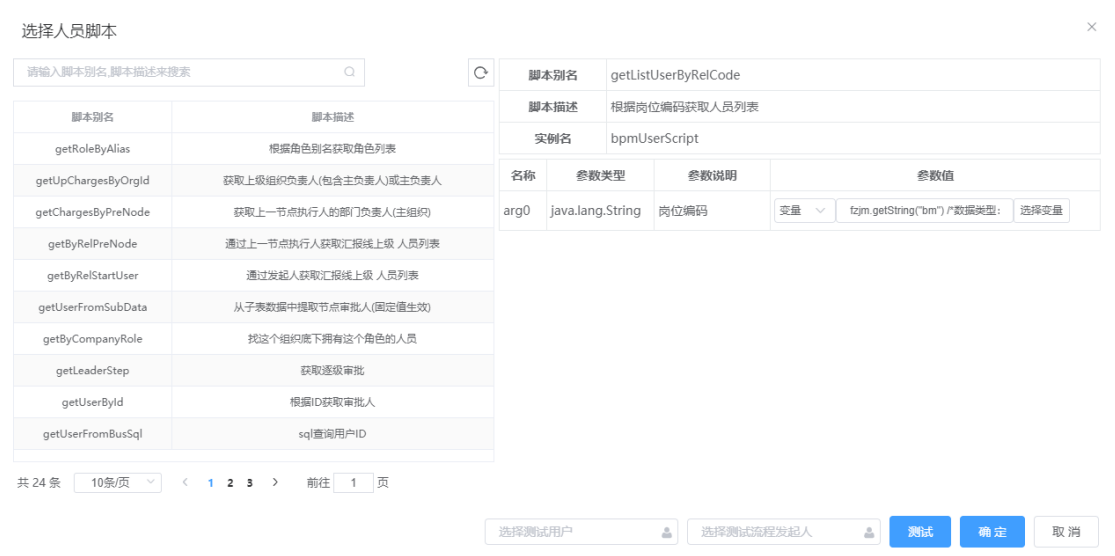Select the getByRelStartUser script row
This screenshot has width=1115, height=556.
[254, 275]
